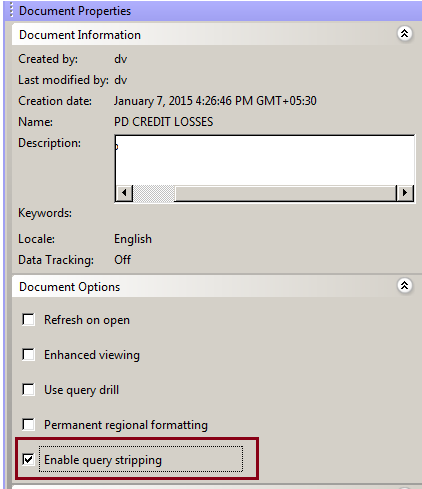
Task: Click the Locale value English
Action: (133, 239)
